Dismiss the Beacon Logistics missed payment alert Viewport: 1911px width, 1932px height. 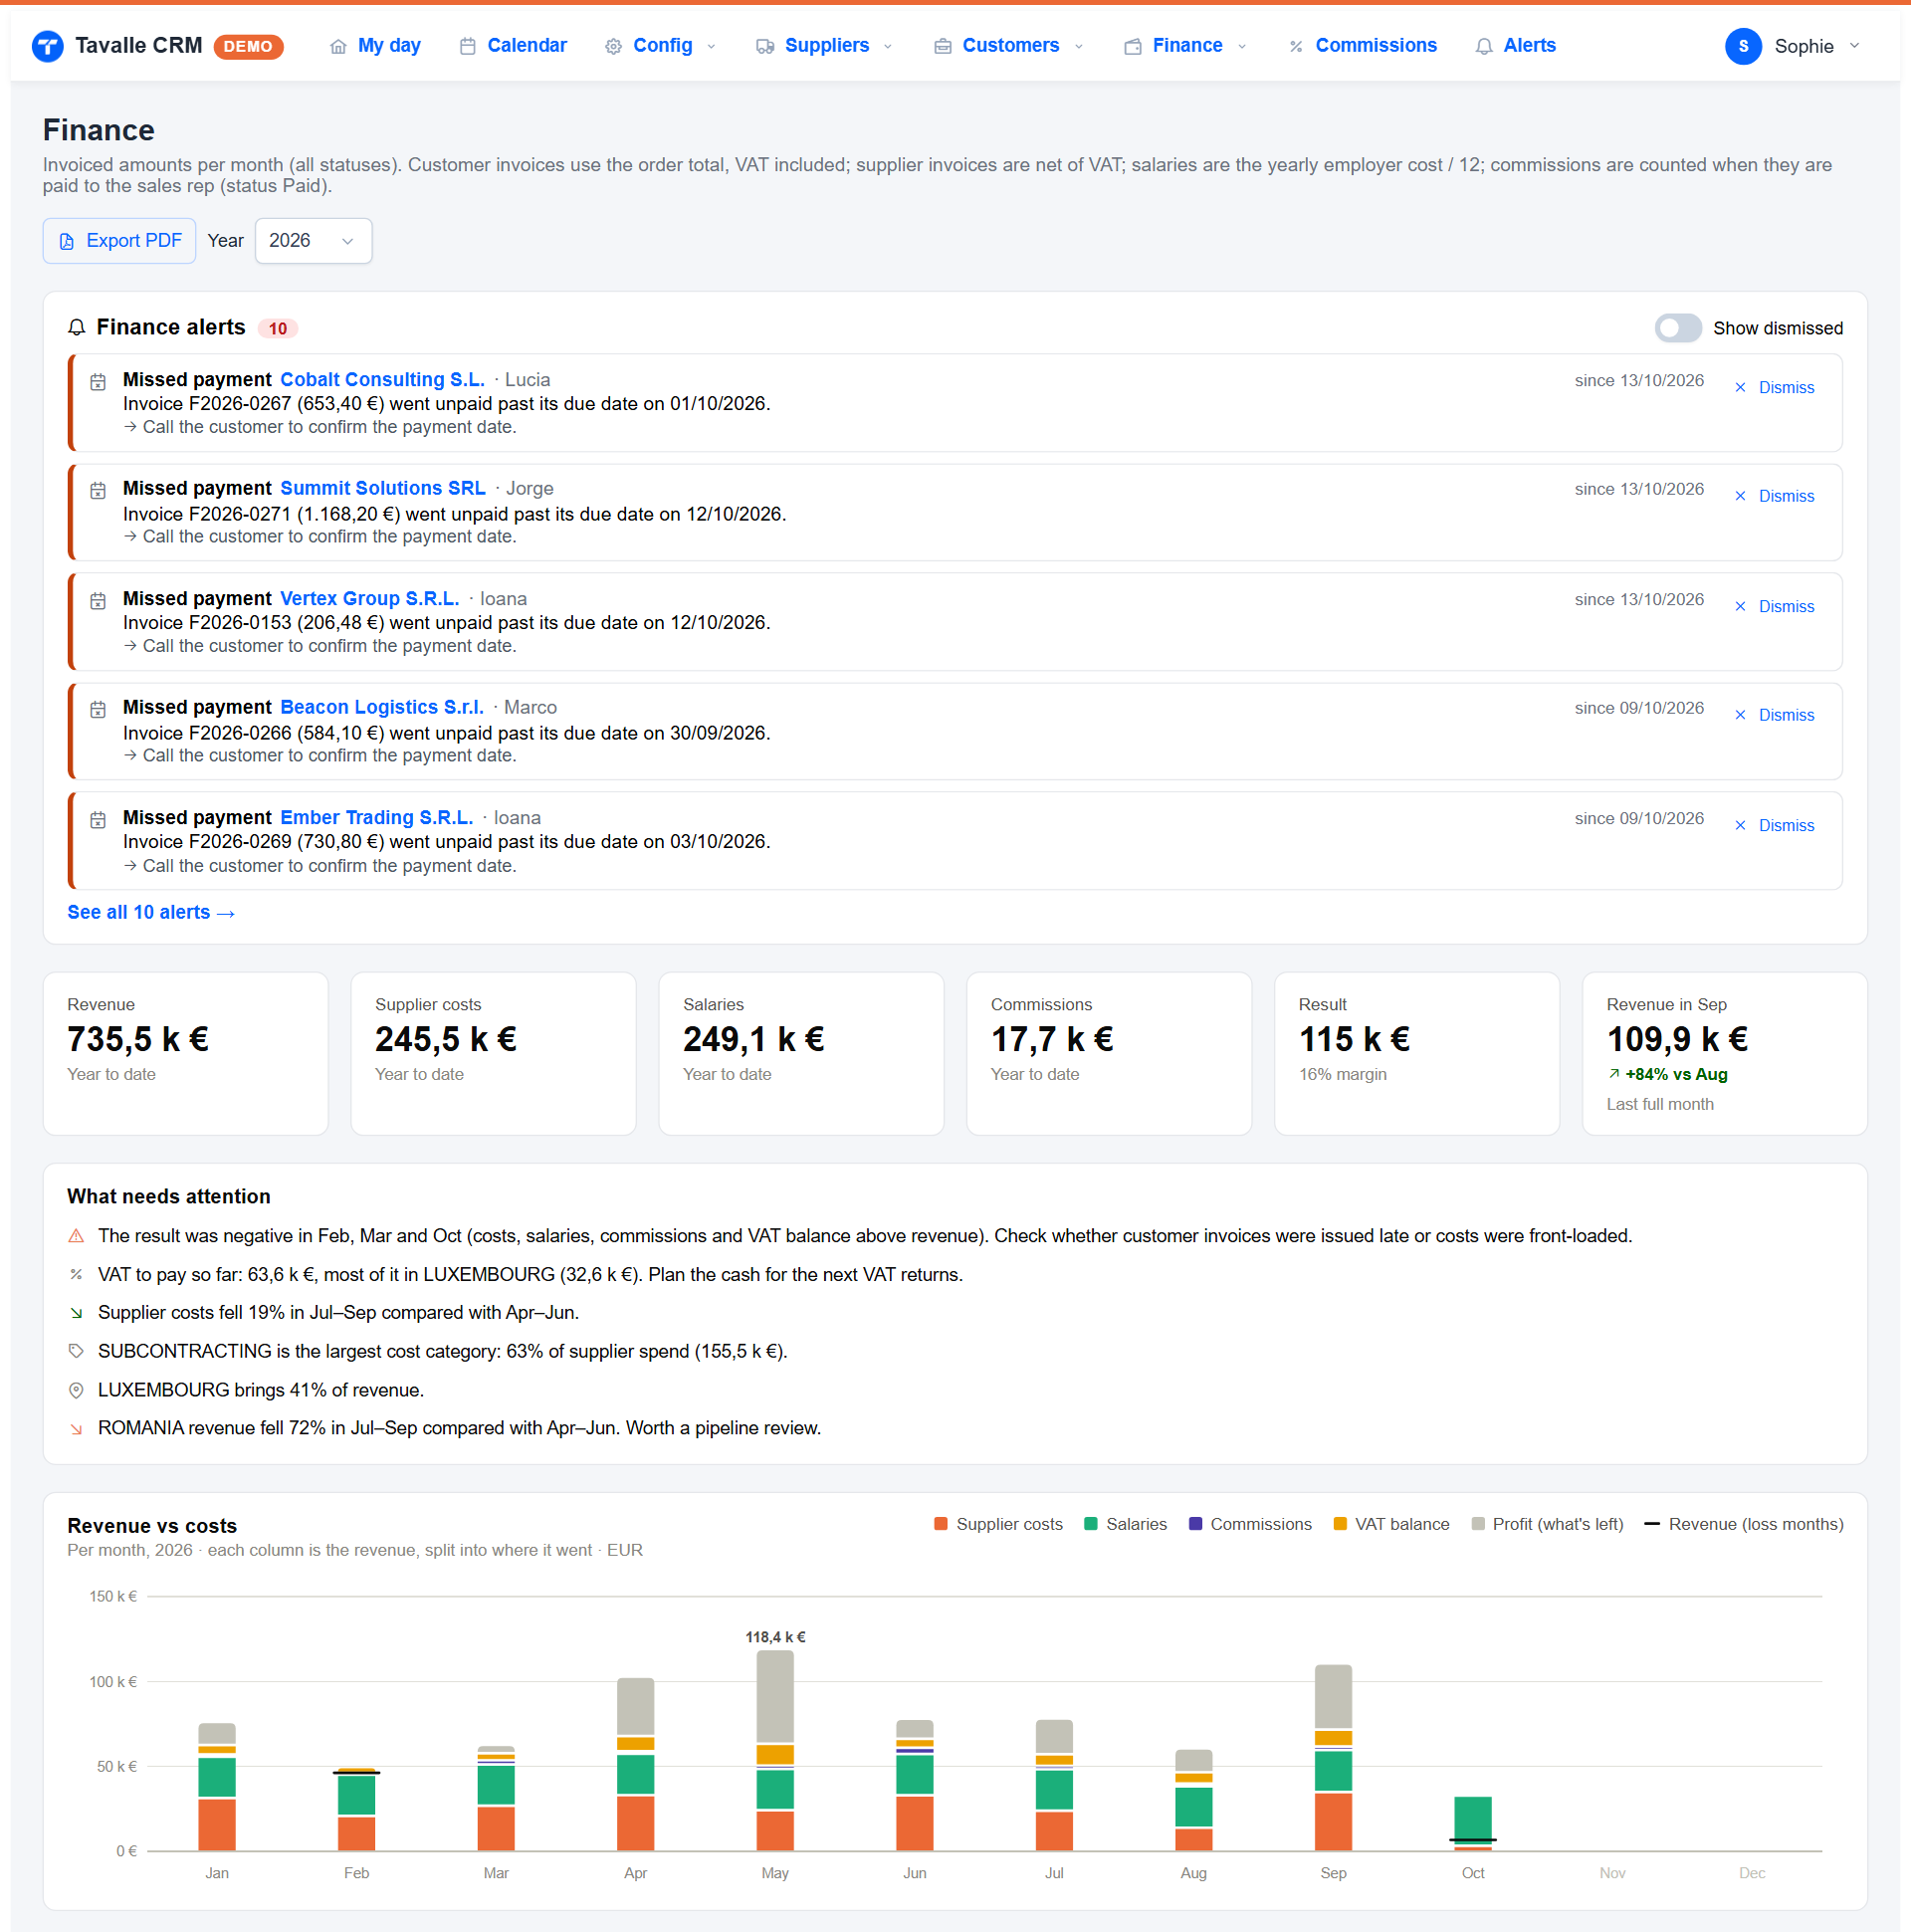pyautogui.click(x=1774, y=715)
